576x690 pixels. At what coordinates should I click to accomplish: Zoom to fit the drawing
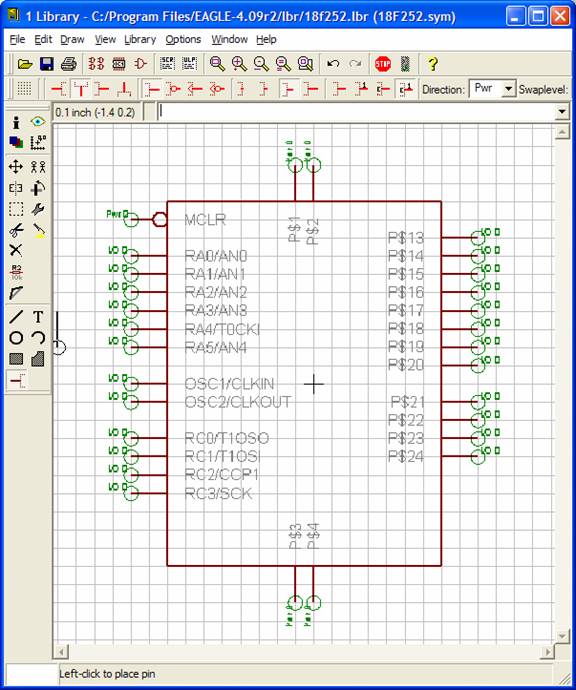pos(217,64)
